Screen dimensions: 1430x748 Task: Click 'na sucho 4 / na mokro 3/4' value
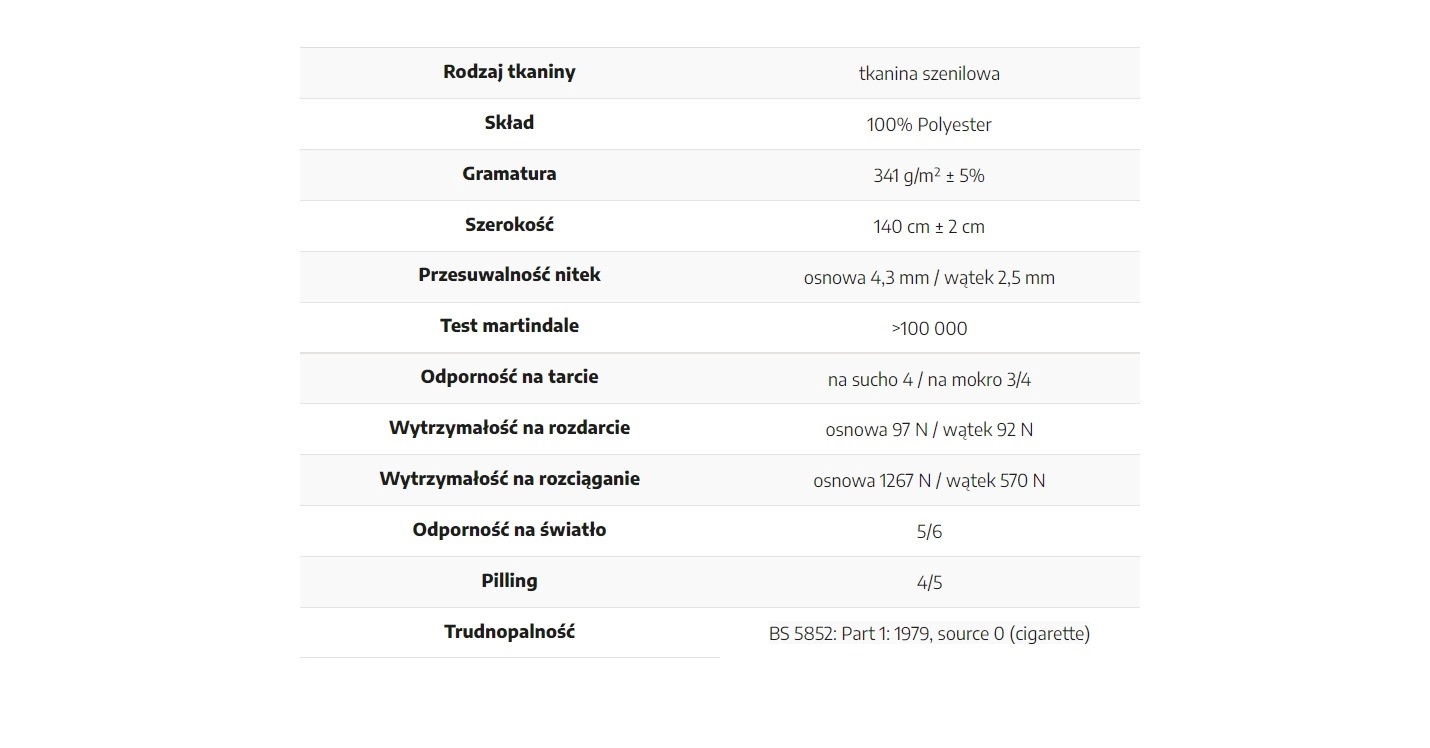click(929, 380)
